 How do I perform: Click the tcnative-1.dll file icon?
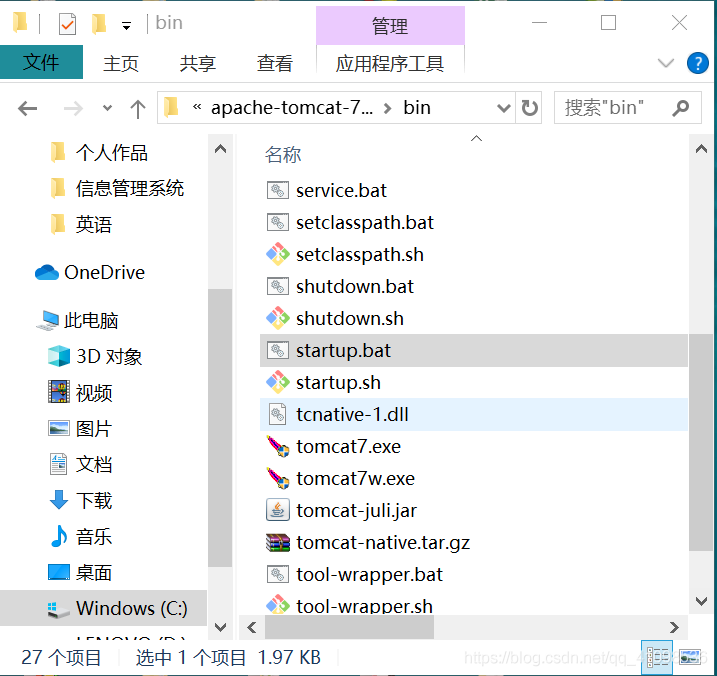pyautogui.click(x=278, y=414)
